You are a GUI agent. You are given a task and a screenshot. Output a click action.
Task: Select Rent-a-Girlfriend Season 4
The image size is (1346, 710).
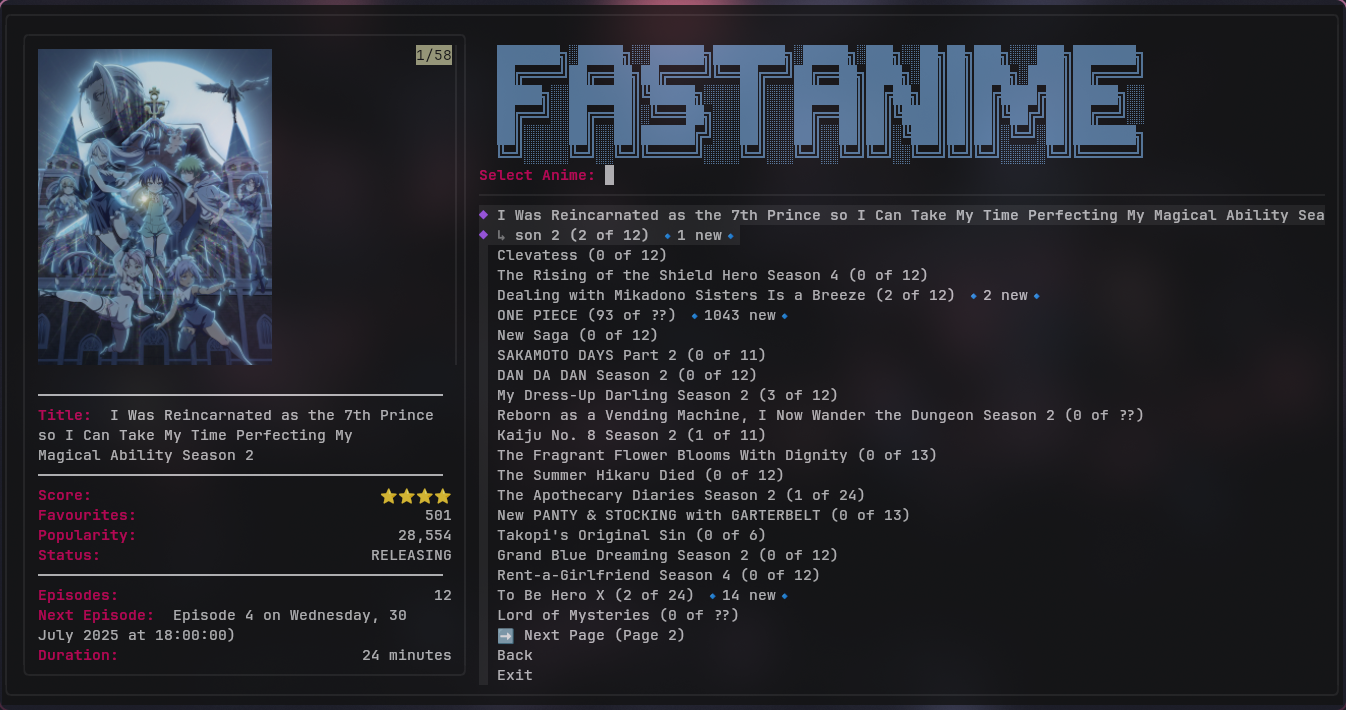[659, 576]
